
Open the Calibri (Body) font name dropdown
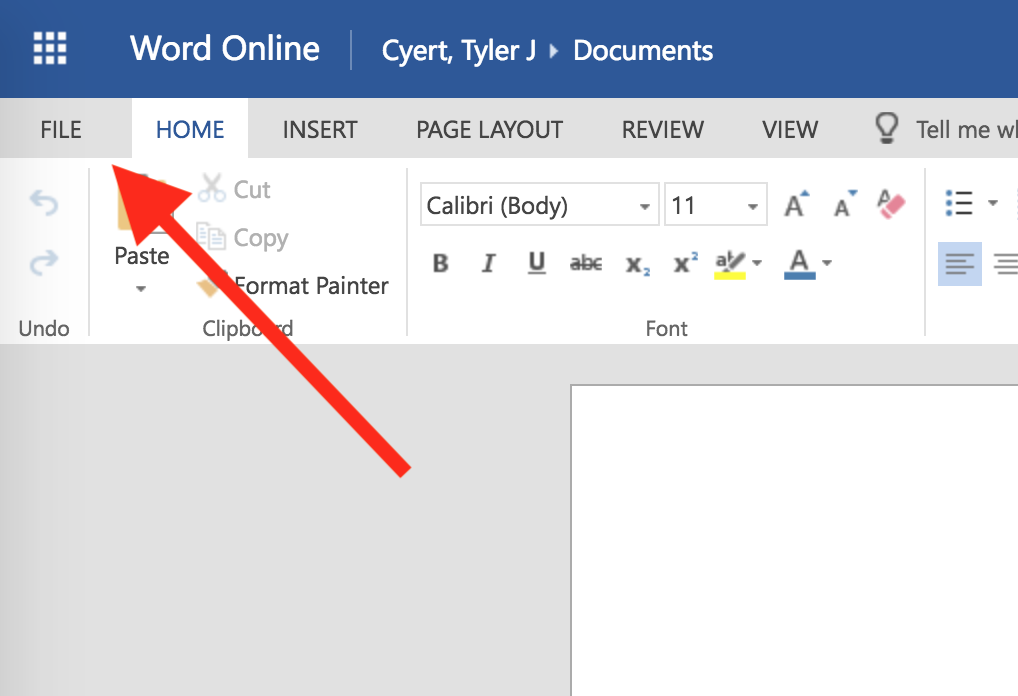click(x=644, y=207)
